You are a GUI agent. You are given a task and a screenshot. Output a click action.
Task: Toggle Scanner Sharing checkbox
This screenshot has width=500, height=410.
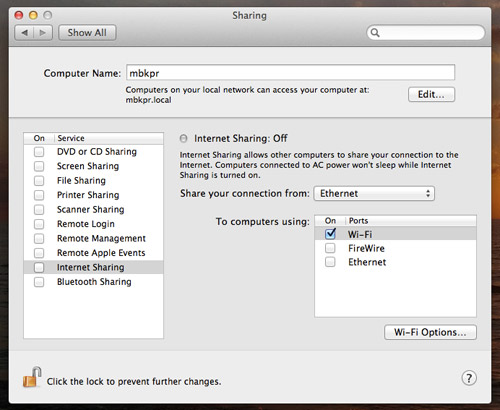point(39,210)
